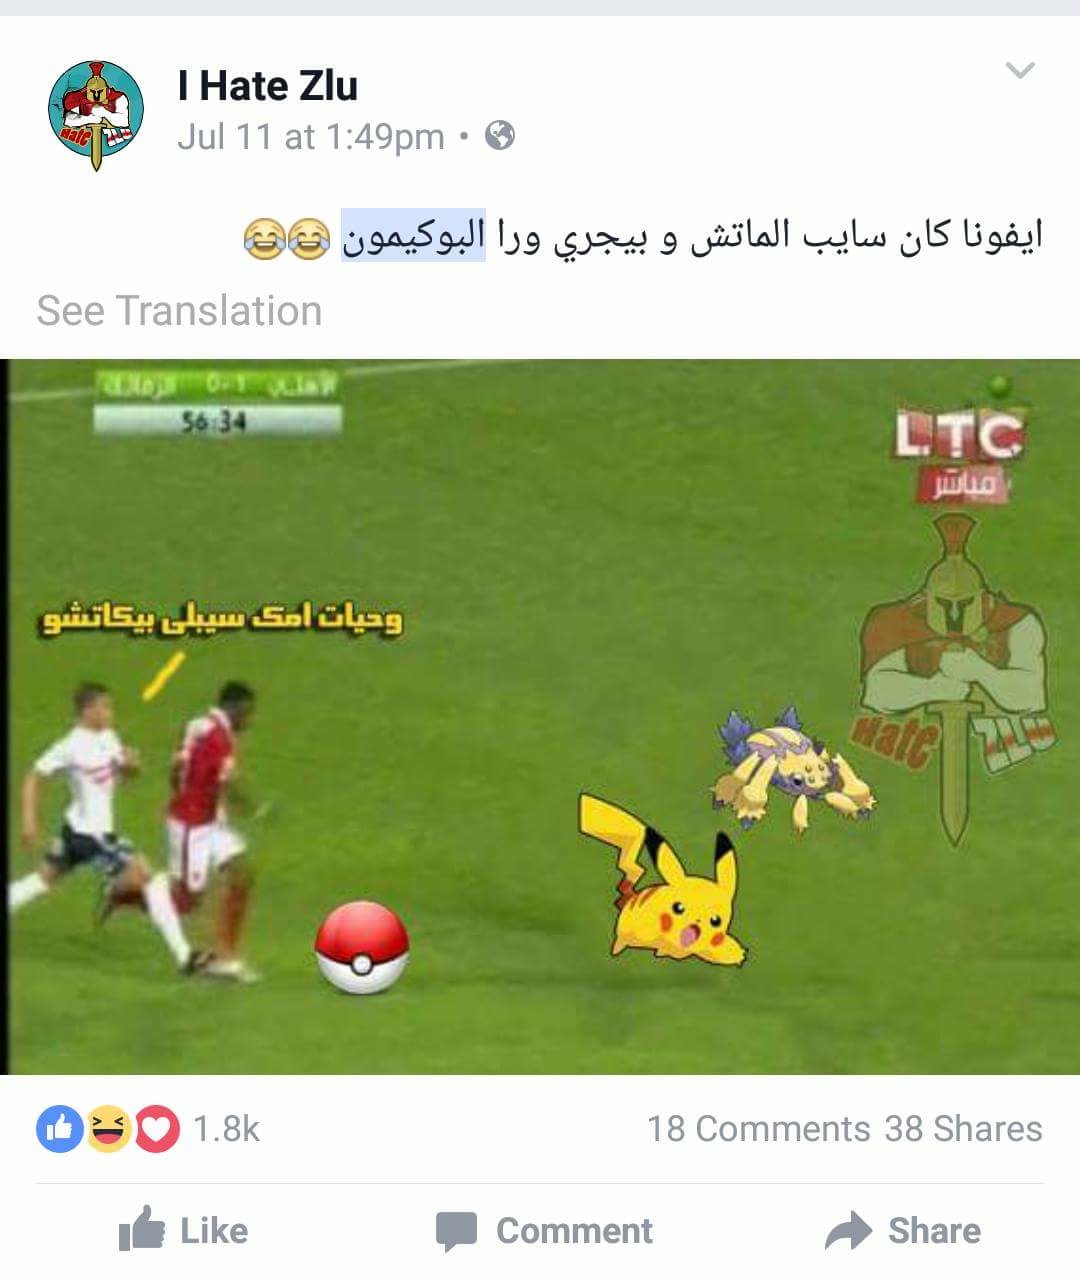
Task: View the 1.8k reactions count
Action: (x=226, y=1129)
